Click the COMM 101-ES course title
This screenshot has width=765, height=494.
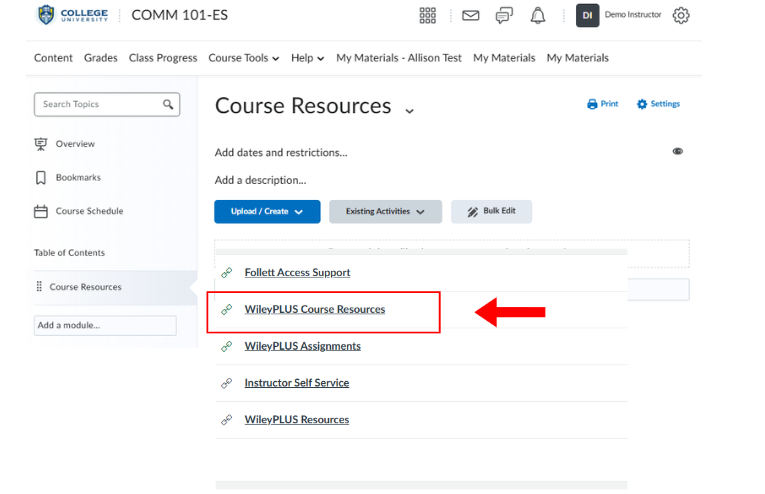tap(180, 15)
